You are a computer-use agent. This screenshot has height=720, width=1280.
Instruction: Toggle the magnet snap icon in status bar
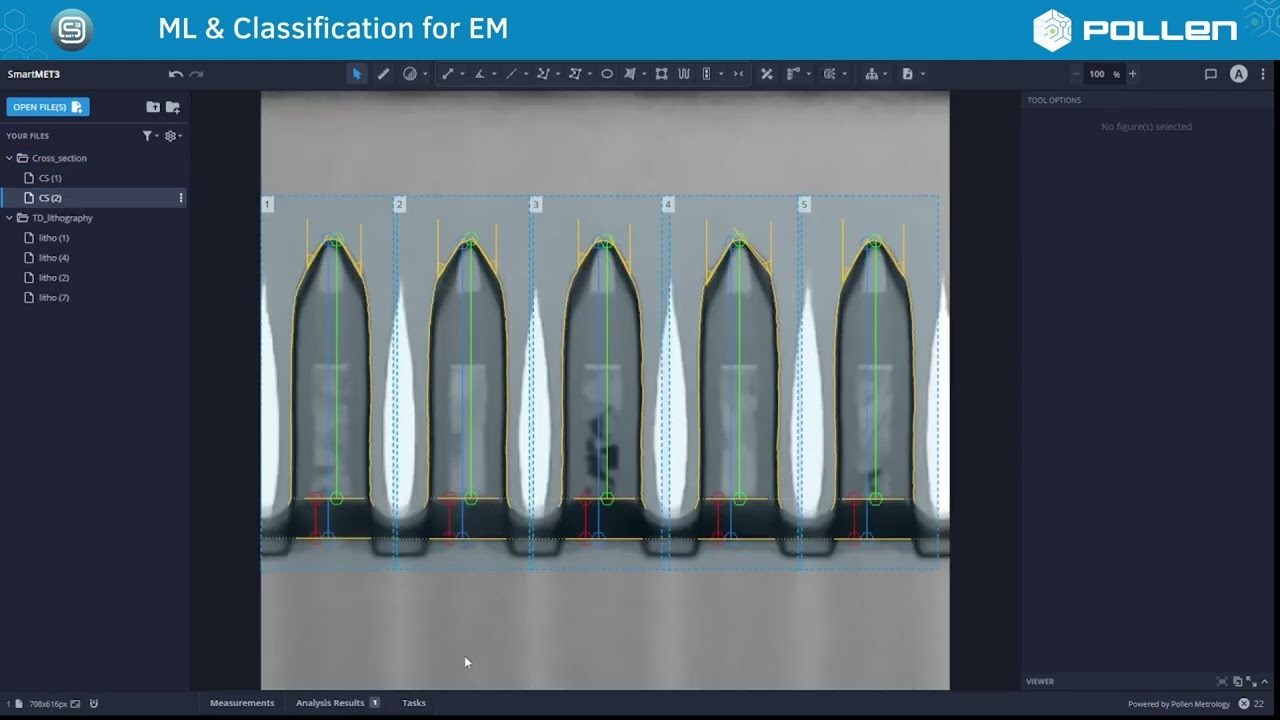(x=94, y=704)
